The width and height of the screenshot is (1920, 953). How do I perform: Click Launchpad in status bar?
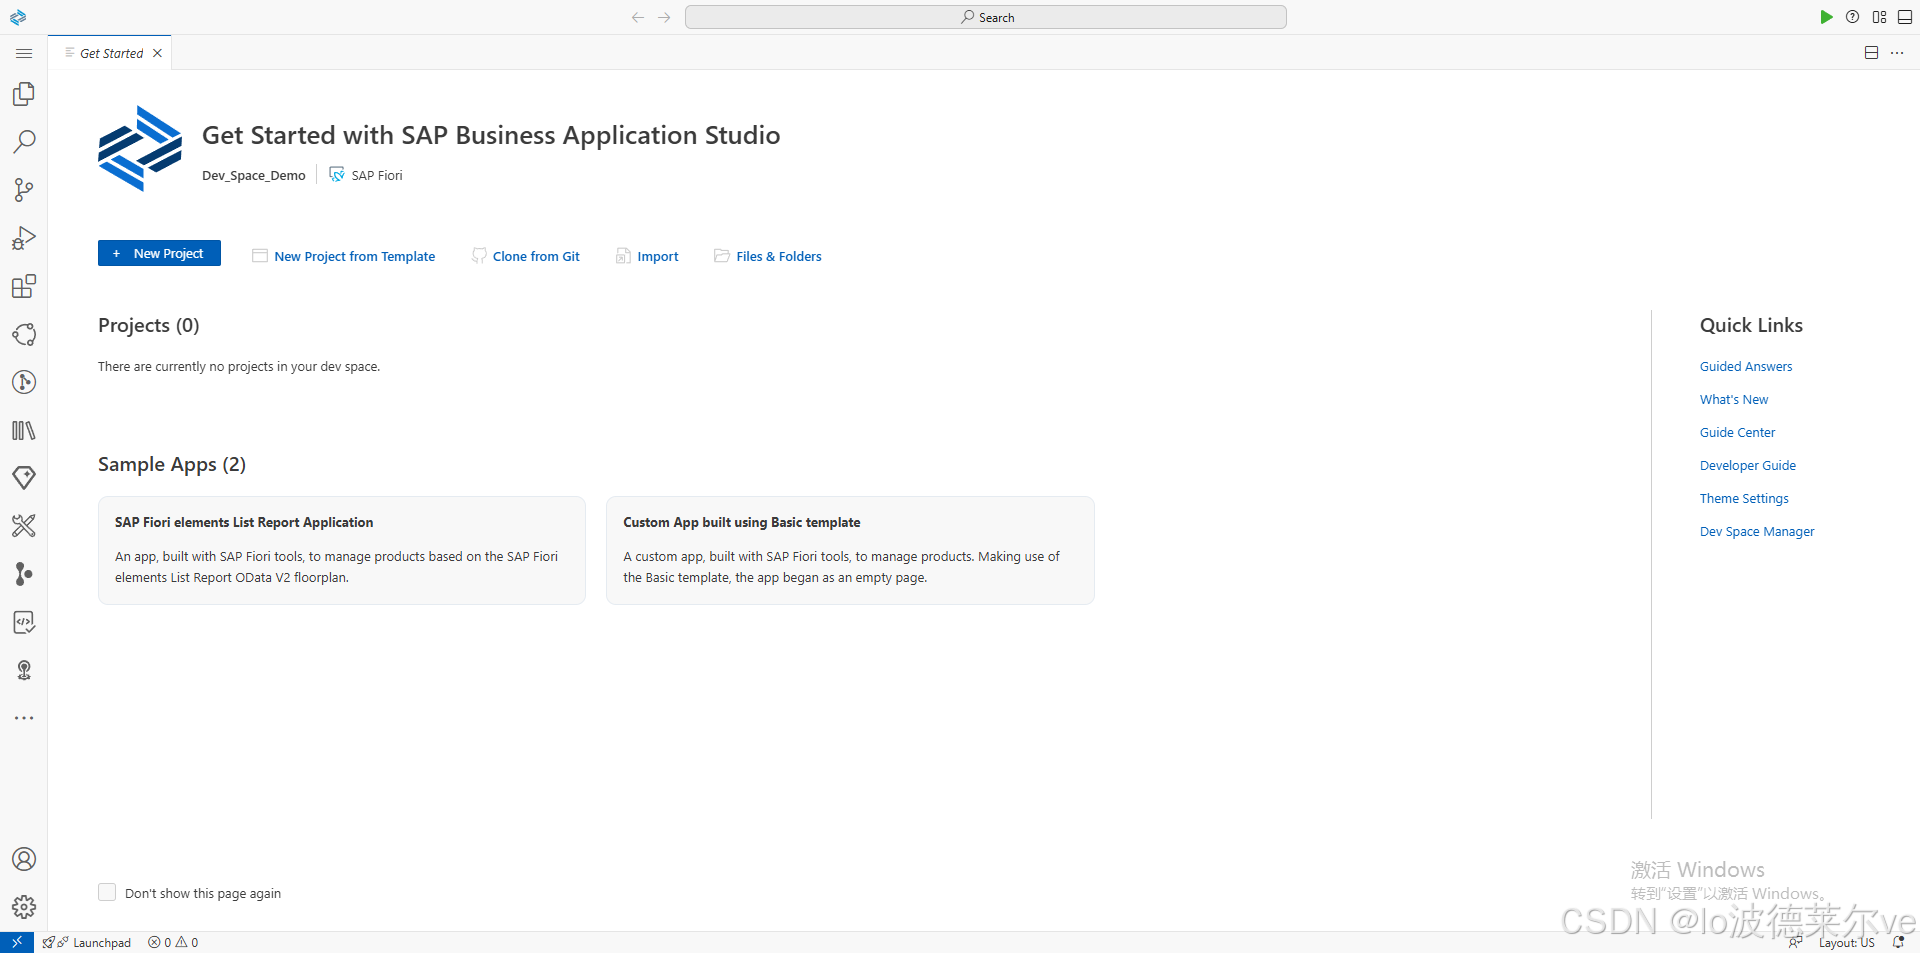tap(87, 942)
